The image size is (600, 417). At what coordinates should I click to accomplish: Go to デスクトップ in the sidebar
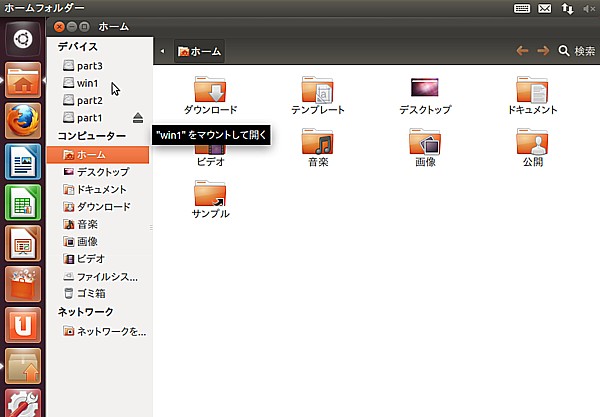click(x=96, y=172)
